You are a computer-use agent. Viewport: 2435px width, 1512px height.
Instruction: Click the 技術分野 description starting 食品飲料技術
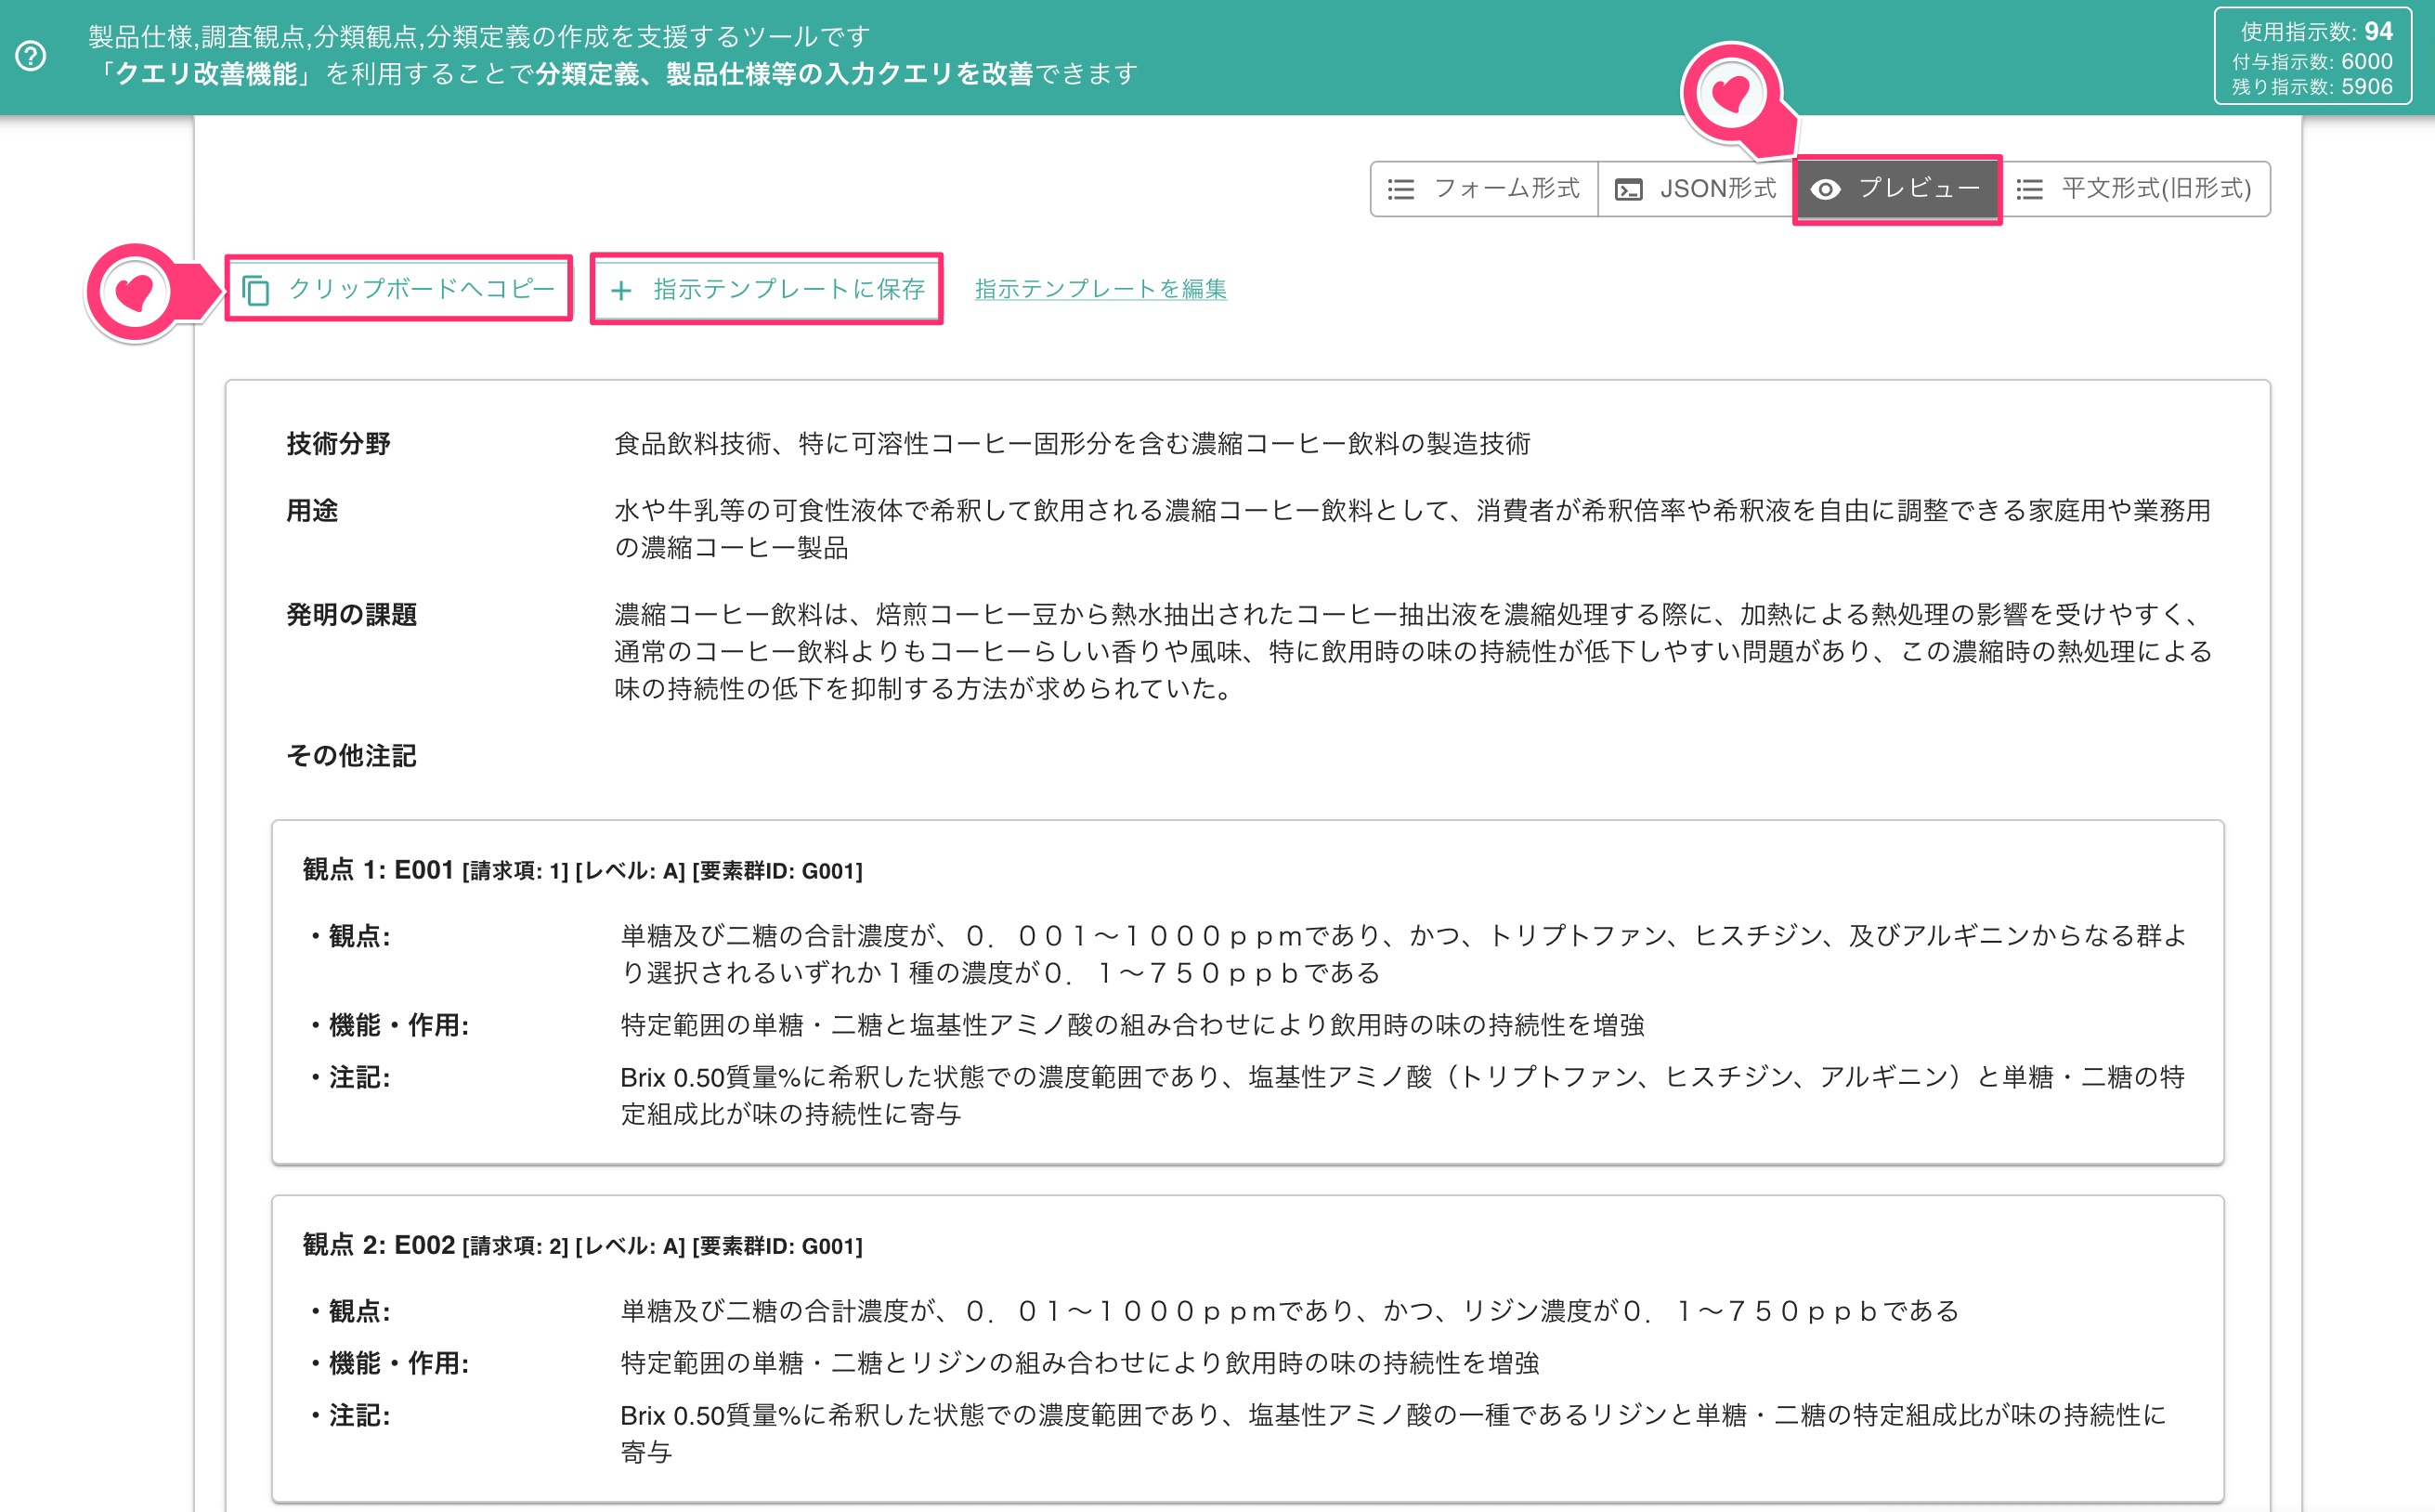click(1072, 443)
